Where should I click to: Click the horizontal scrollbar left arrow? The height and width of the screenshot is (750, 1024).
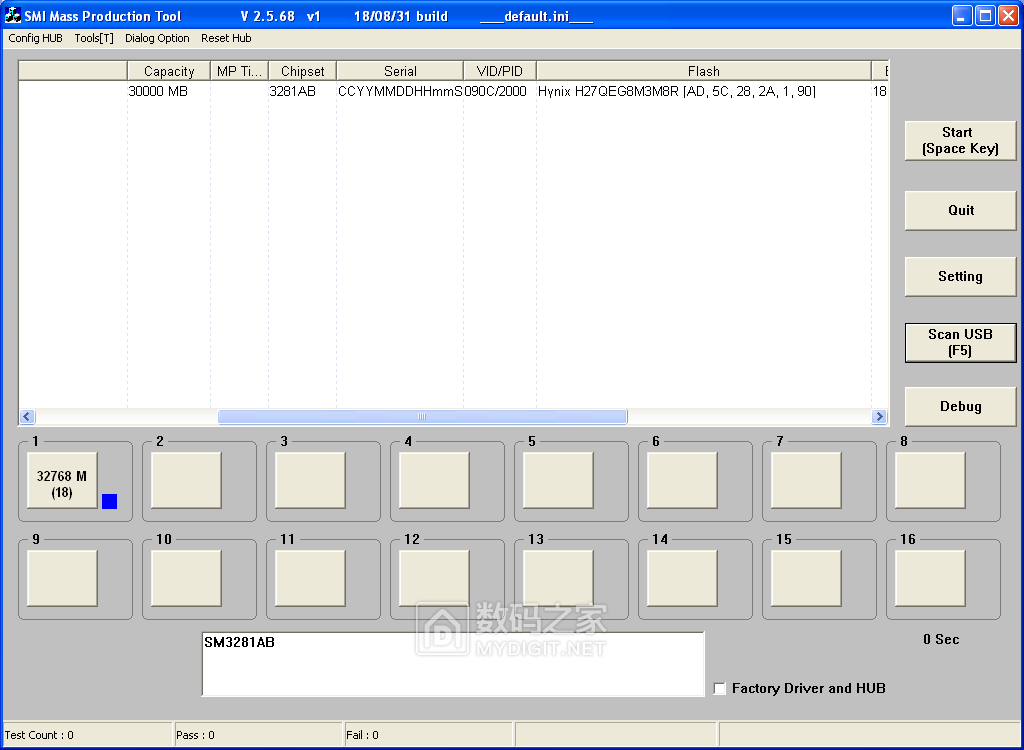click(27, 416)
